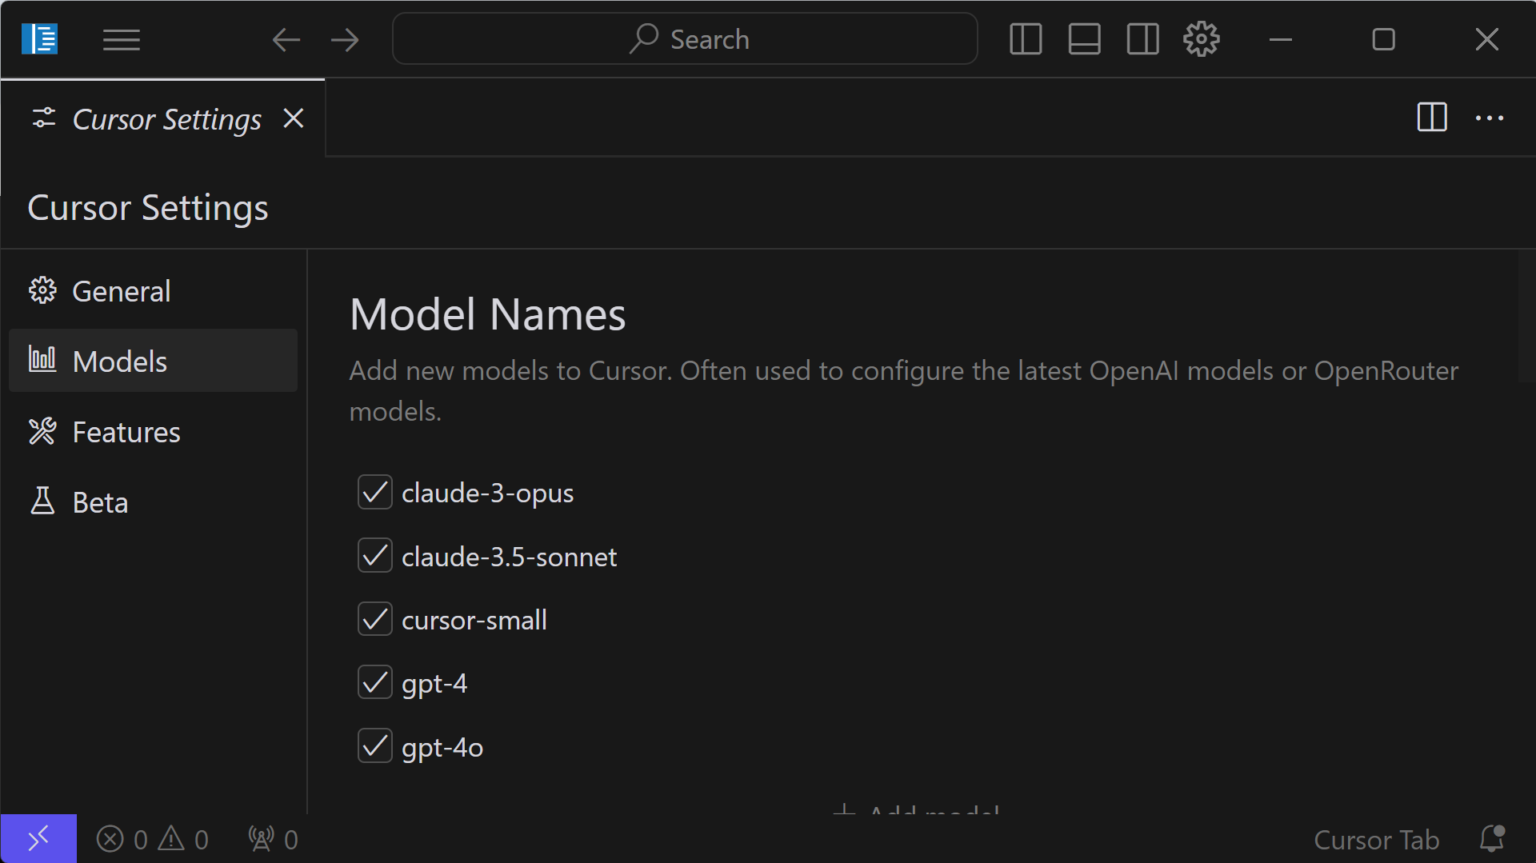This screenshot has height=863, width=1536.
Task: Click the "Cursor Settings" page title text
Action: [148, 208]
